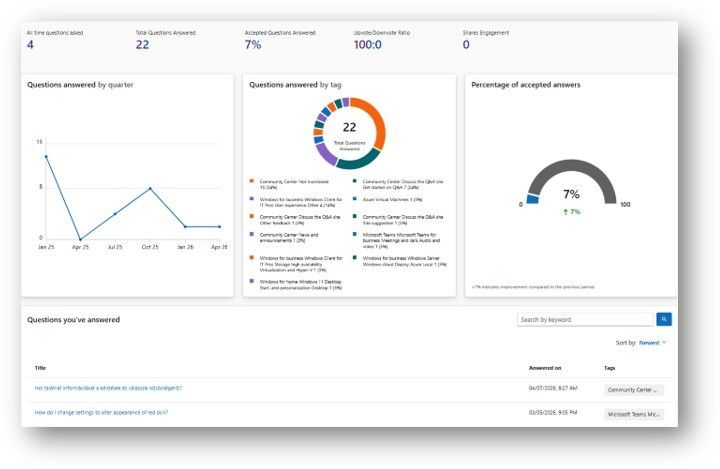Image resolution: width=720 pixels, height=469 pixels.
Task: Click the Total Questions Answered value 22
Action: (x=142, y=45)
